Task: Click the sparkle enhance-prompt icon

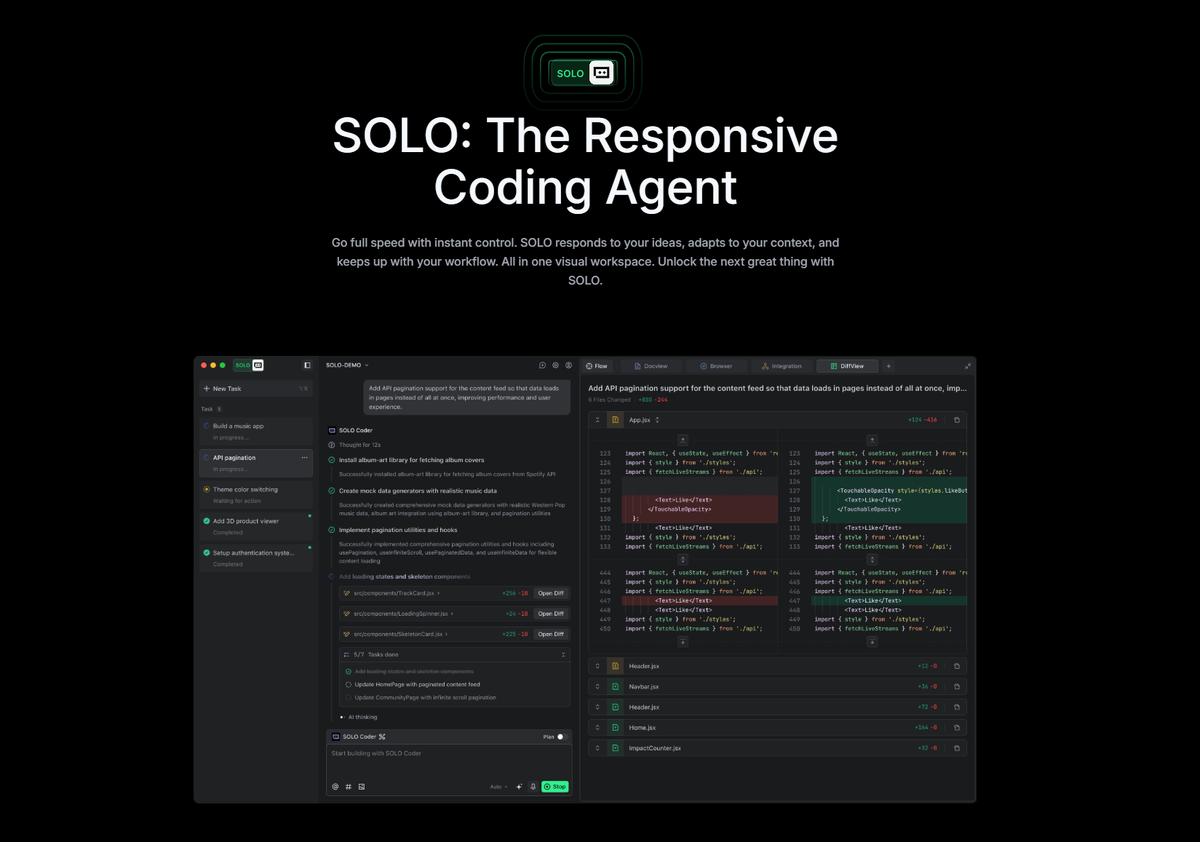Action: tap(519, 787)
